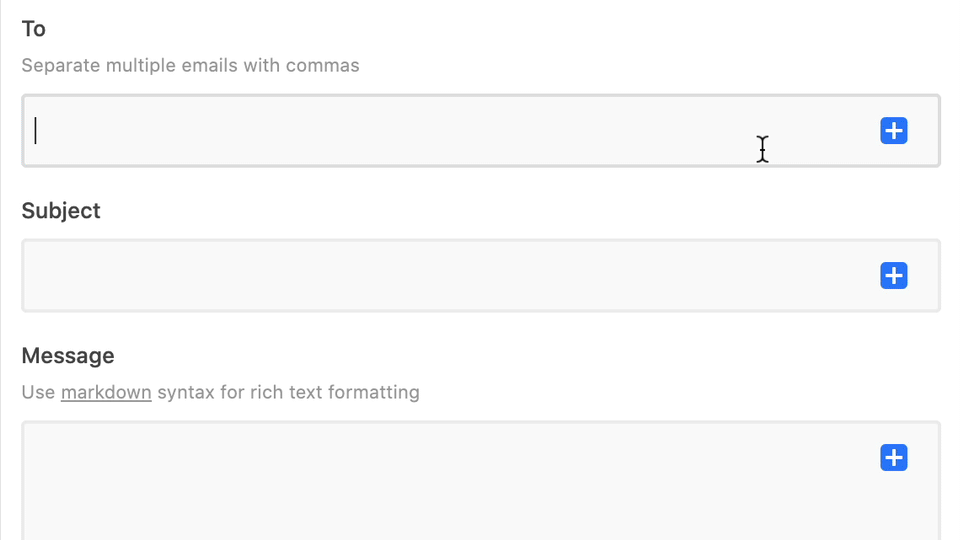Click the Subject heading label

(x=61, y=211)
